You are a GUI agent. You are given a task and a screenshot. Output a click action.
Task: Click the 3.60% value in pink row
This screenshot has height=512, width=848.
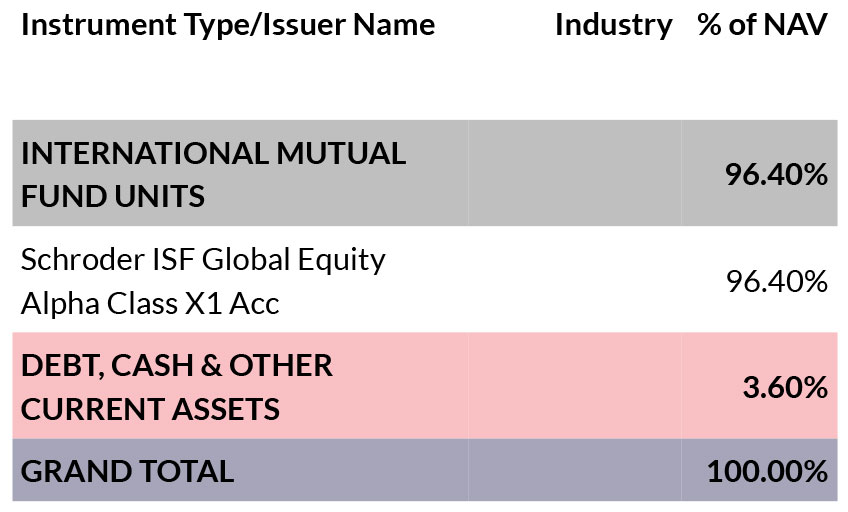[785, 387]
